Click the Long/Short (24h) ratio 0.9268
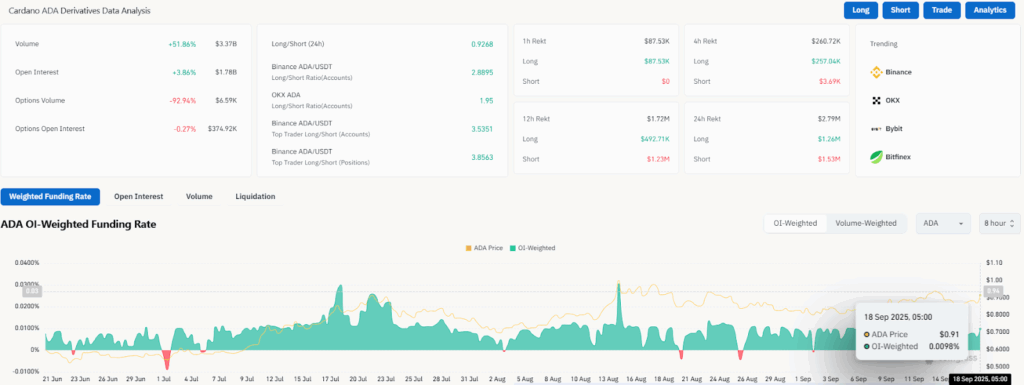This screenshot has width=1024, height=385. pos(482,44)
